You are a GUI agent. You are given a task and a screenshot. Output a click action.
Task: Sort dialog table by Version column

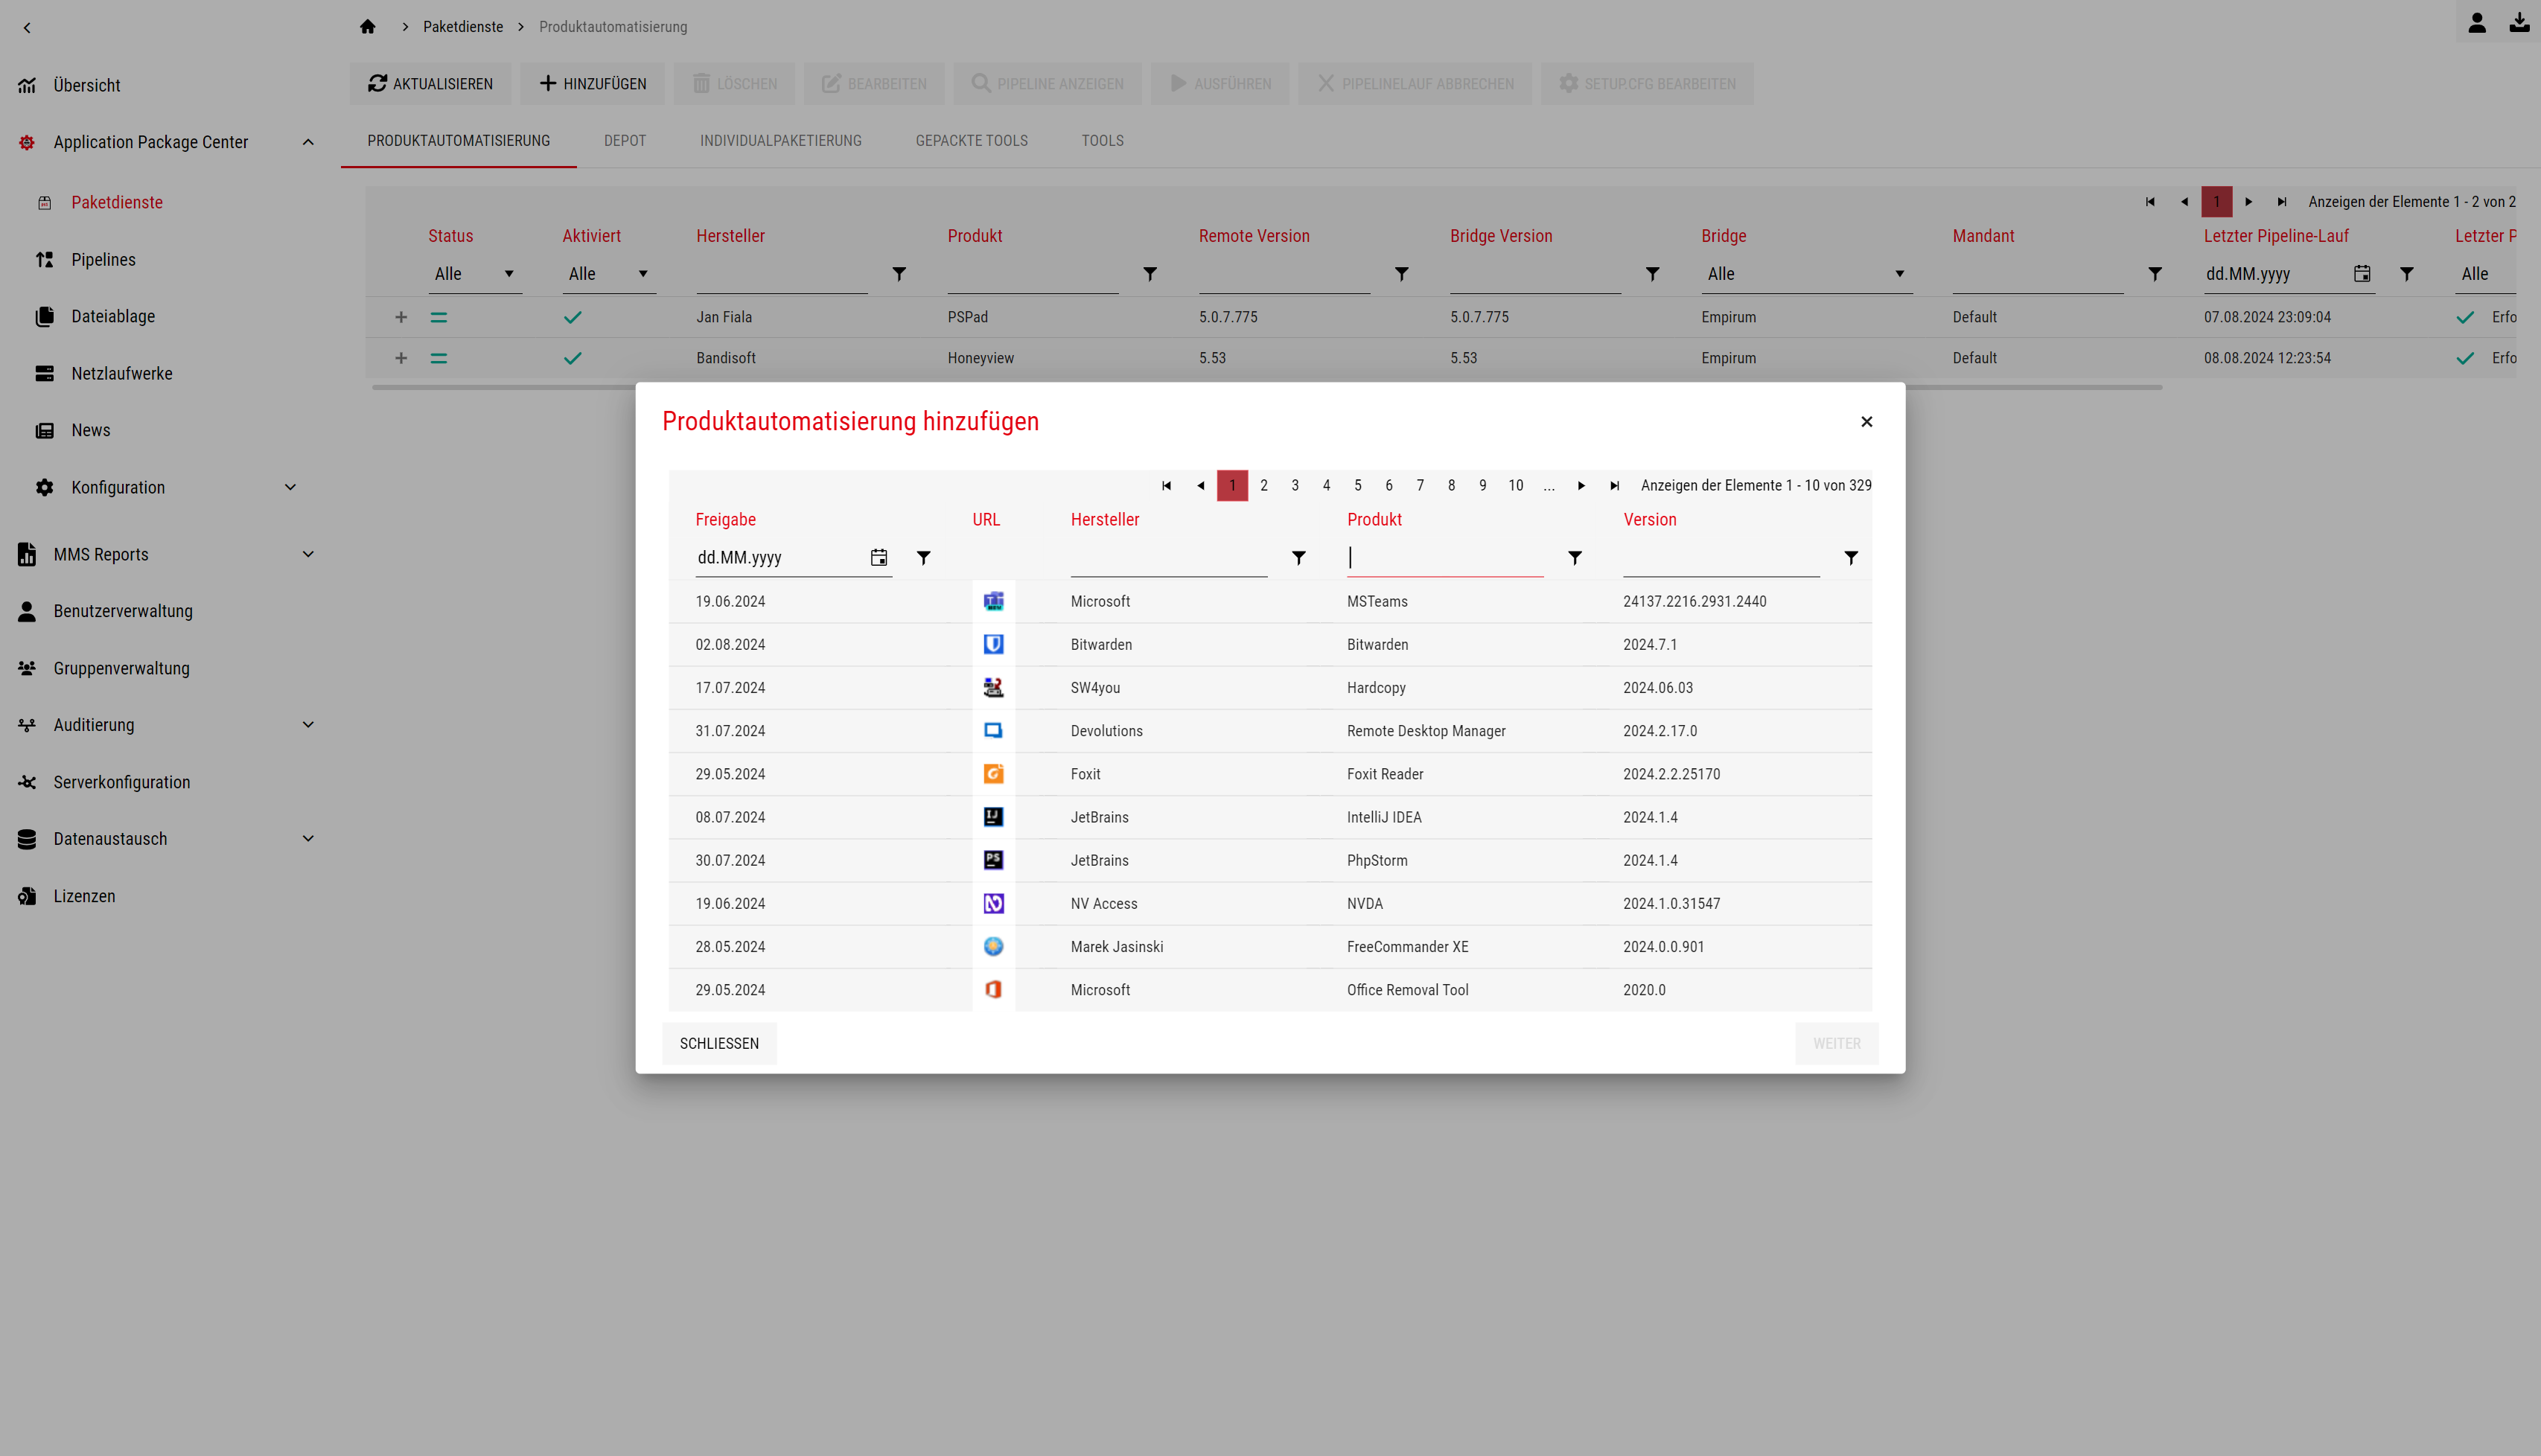tap(1649, 519)
